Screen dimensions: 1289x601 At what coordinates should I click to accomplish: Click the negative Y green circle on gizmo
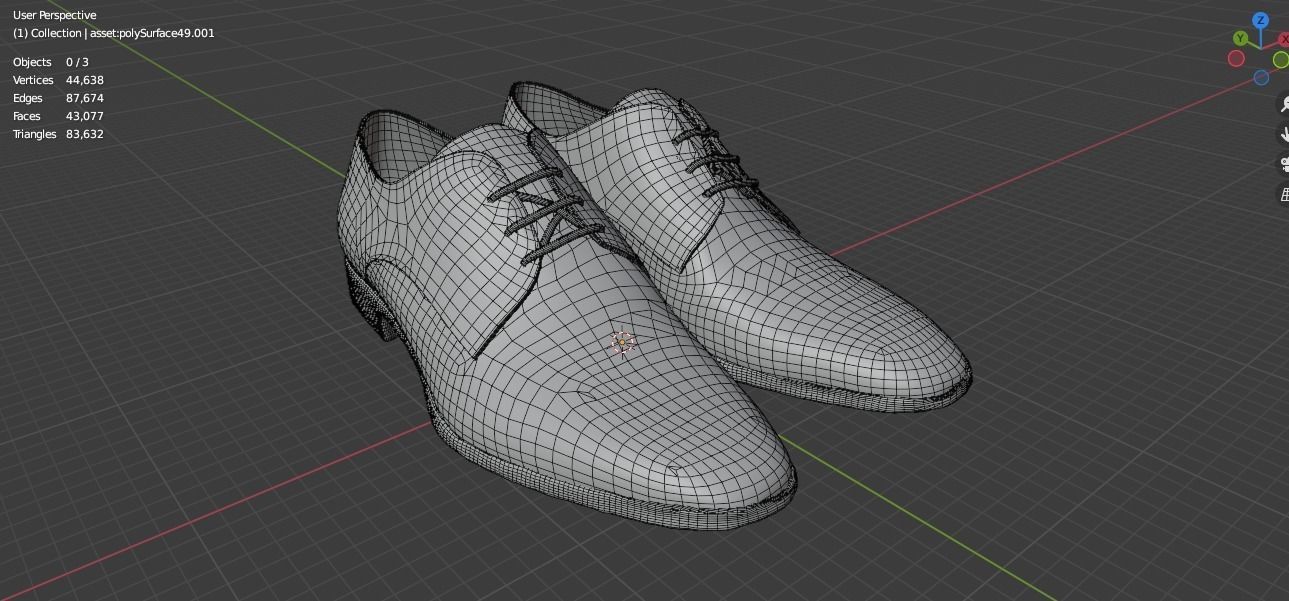[x=1280, y=60]
